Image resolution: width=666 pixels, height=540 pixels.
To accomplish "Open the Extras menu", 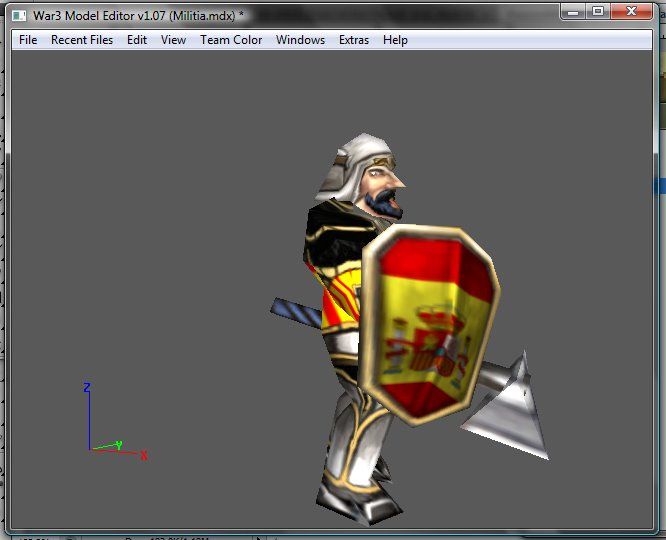I will click(x=354, y=40).
